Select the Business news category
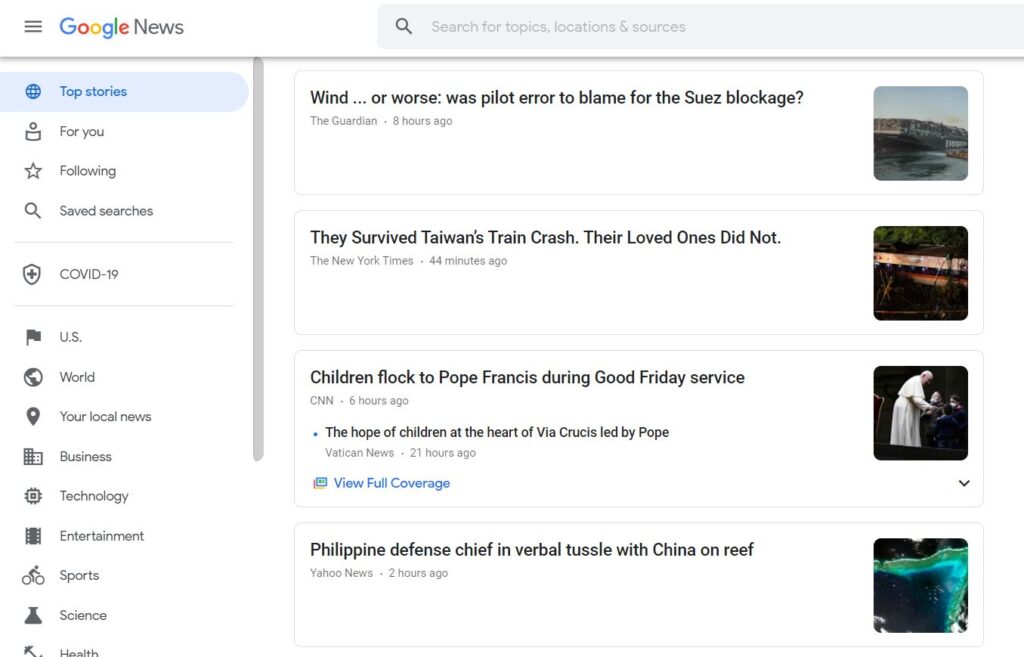Viewport: 1024px width, 657px height. point(85,456)
